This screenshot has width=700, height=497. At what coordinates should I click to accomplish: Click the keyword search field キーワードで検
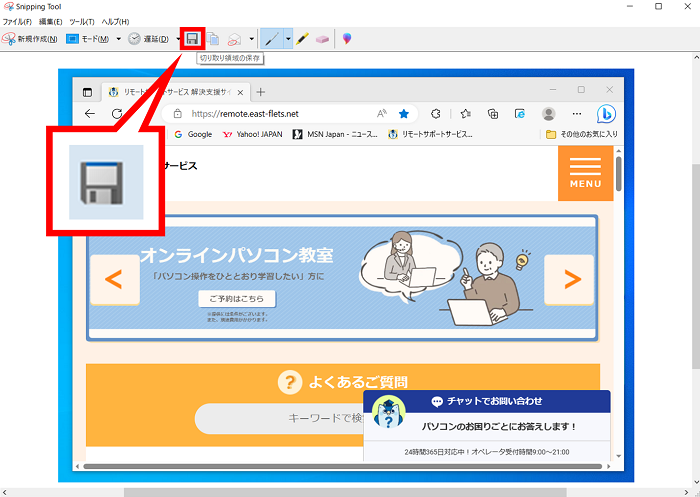click(x=280, y=418)
